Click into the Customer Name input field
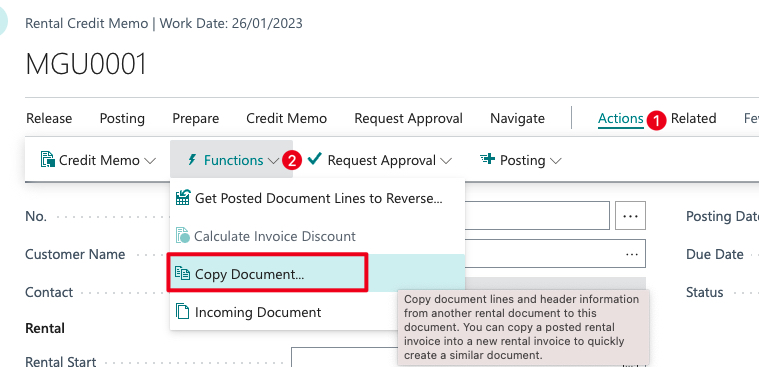The image size is (759, 367). point(555,253)
